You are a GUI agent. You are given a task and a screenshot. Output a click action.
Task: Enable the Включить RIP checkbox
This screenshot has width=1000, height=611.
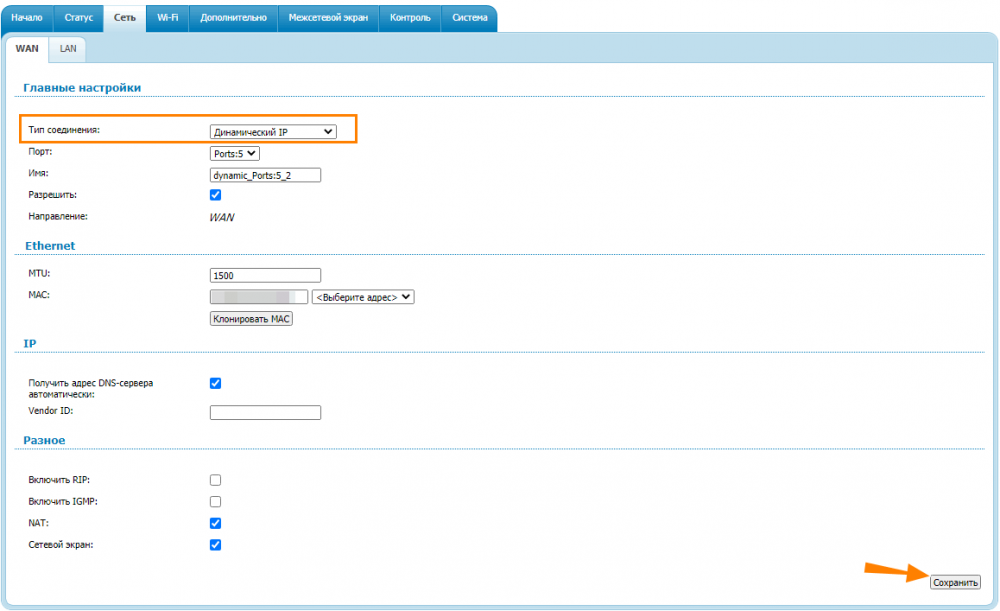pyautogui.click(x=215, y=480)
